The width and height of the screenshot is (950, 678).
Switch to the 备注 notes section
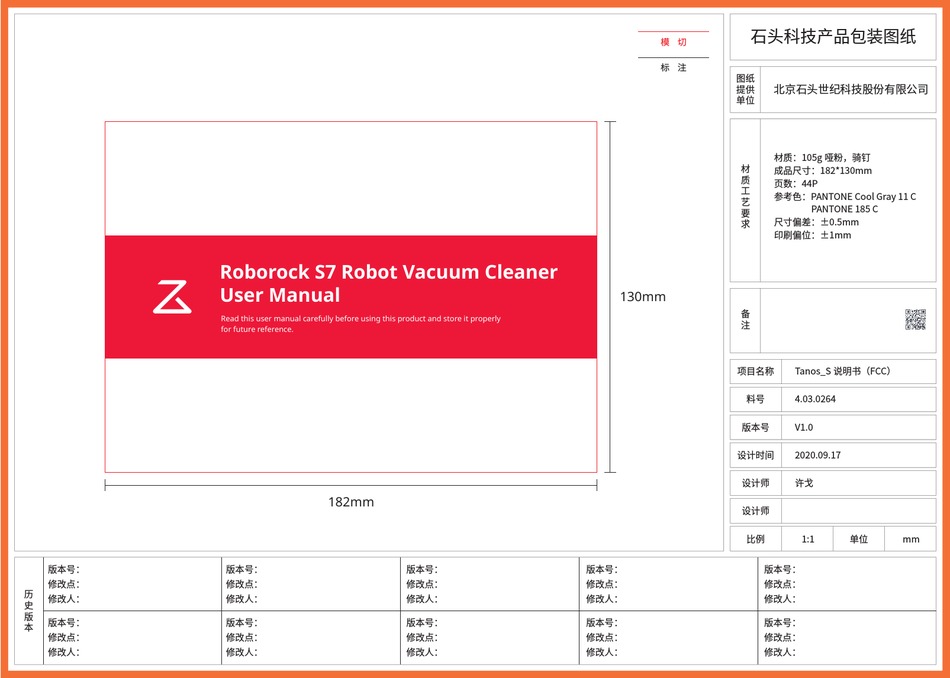[x=743, y=318]
